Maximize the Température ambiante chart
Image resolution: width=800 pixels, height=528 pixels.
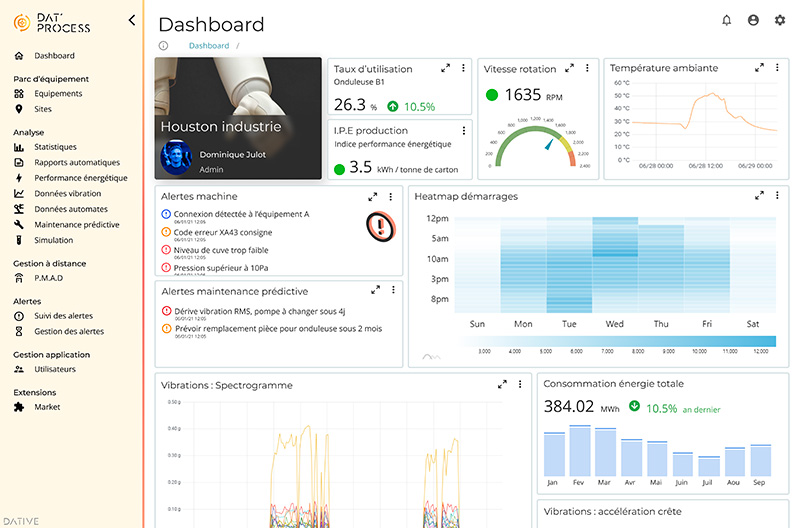[759, 67]
